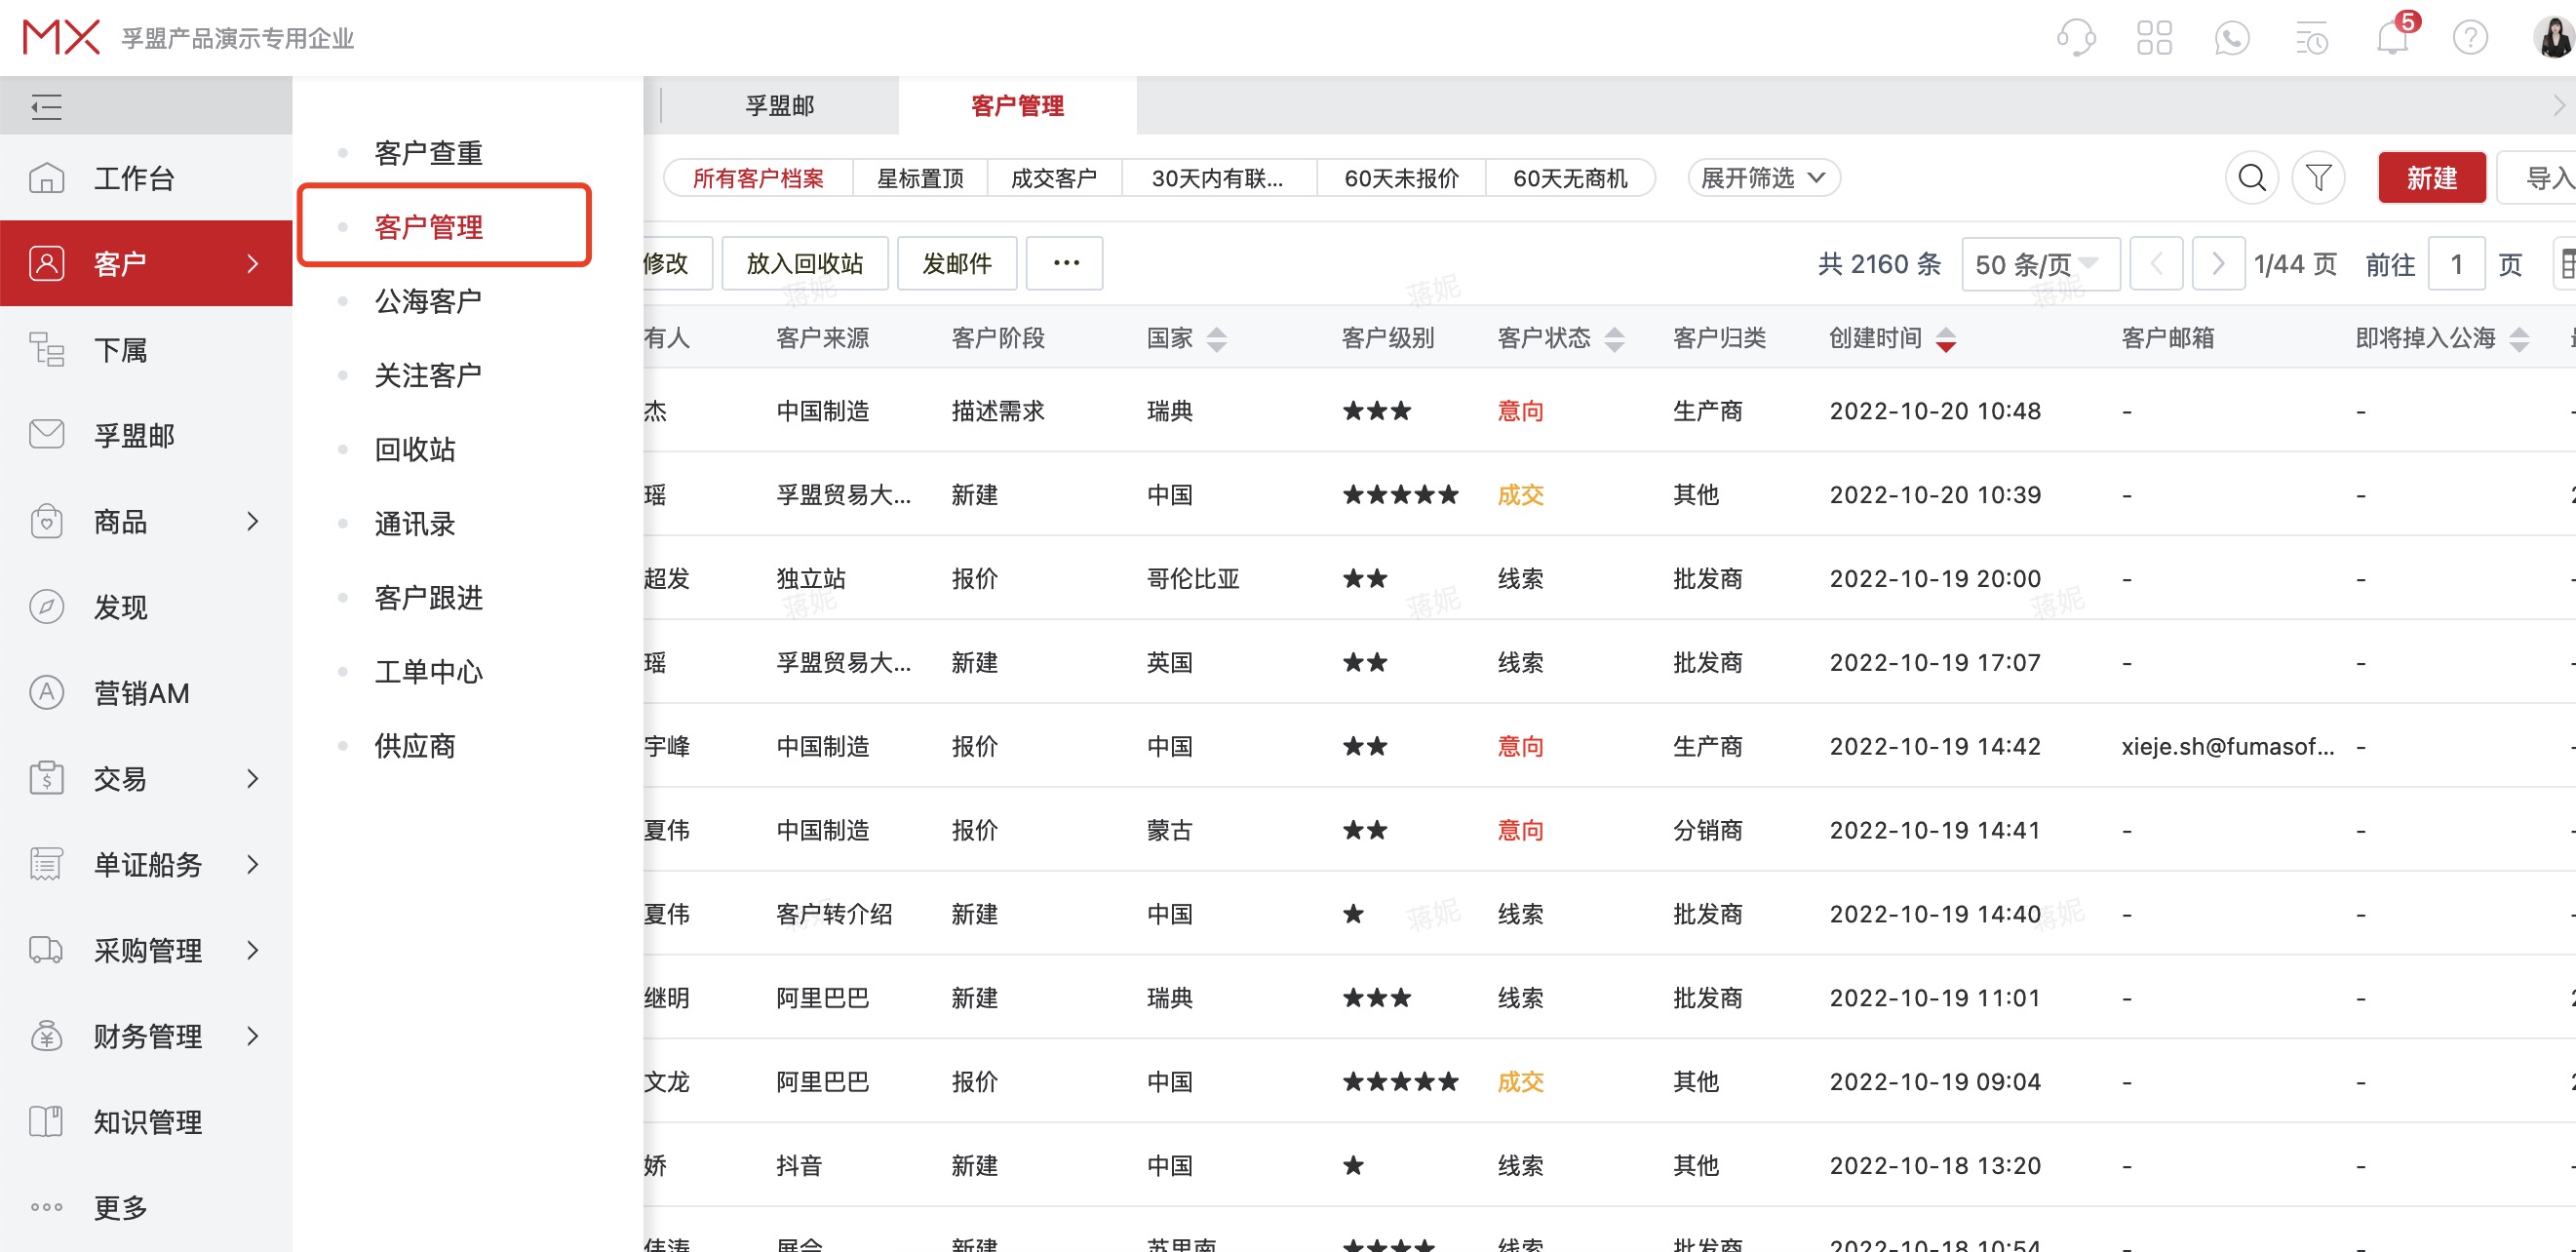This screenshot has width=2576, height=1252.
Task: Switch to the 孚盟邮 tab
Action: tap(779, 105)
